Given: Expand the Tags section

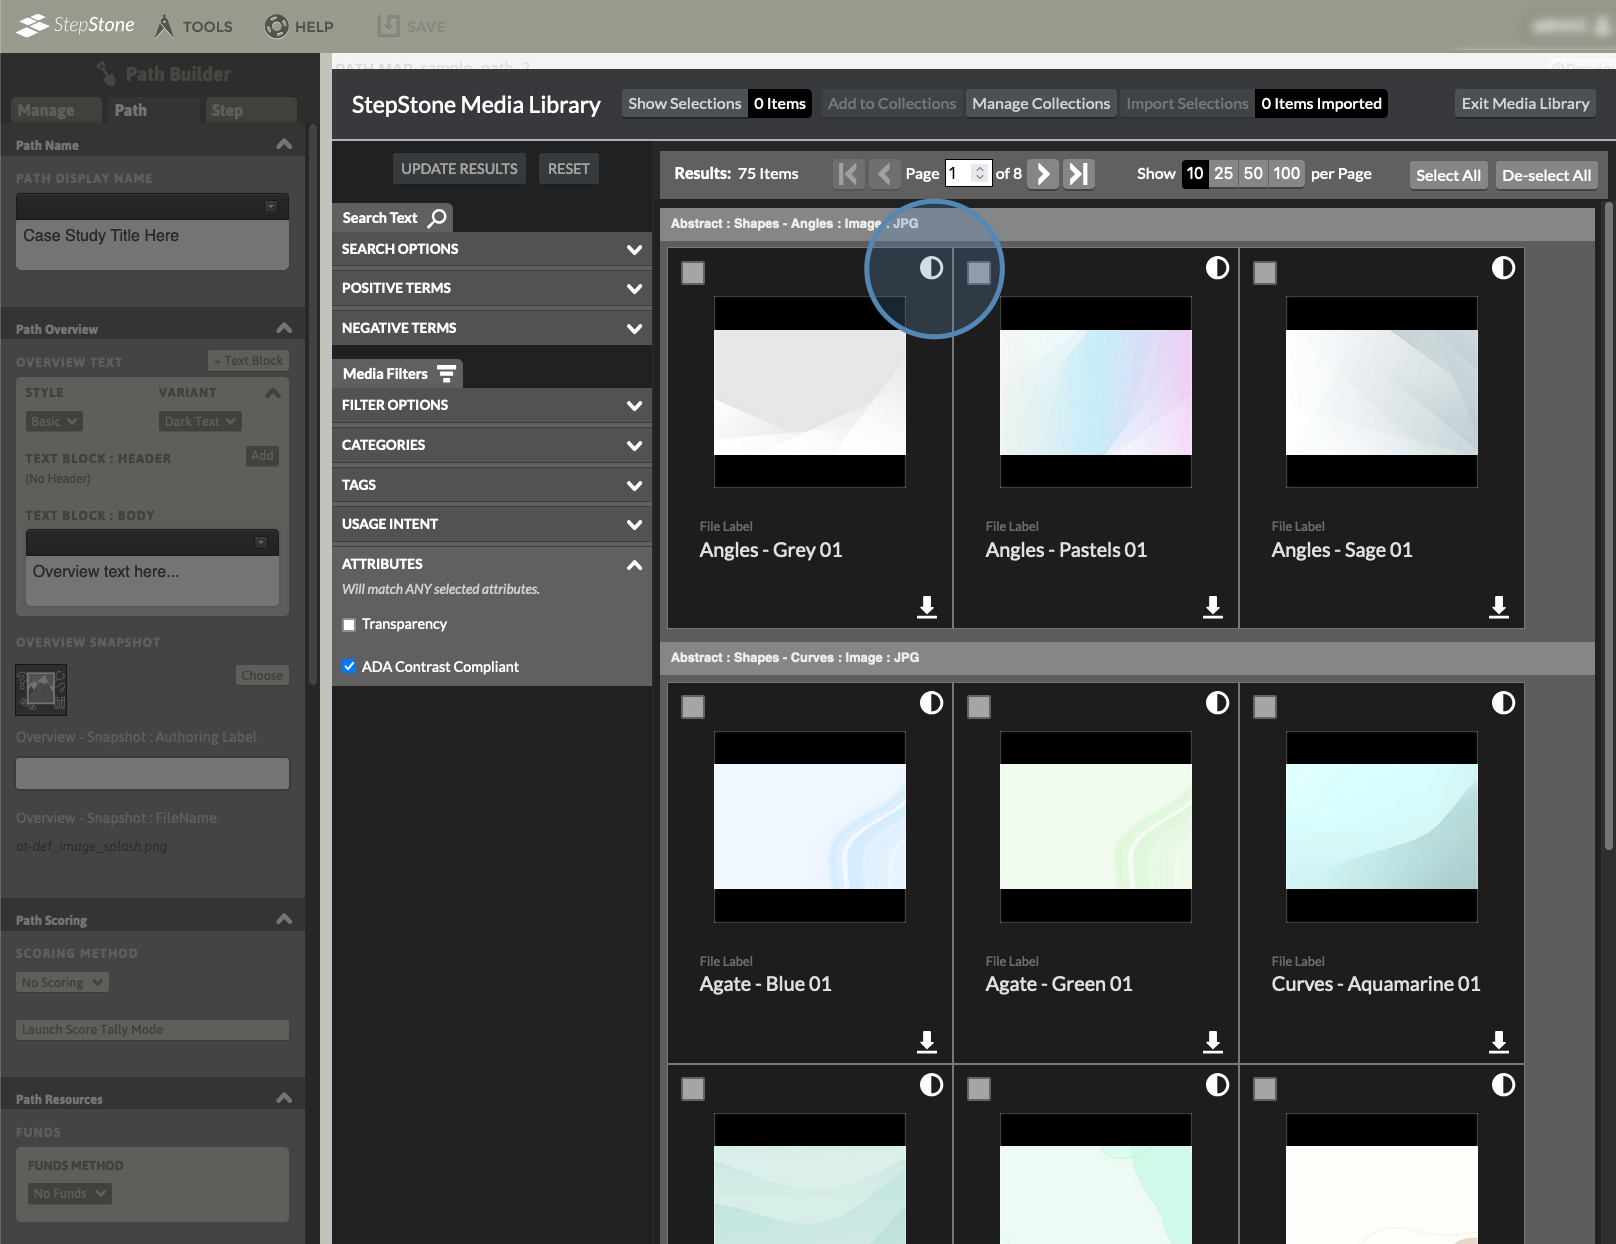Looking at the screenshot, I should (x=492, y=485).
